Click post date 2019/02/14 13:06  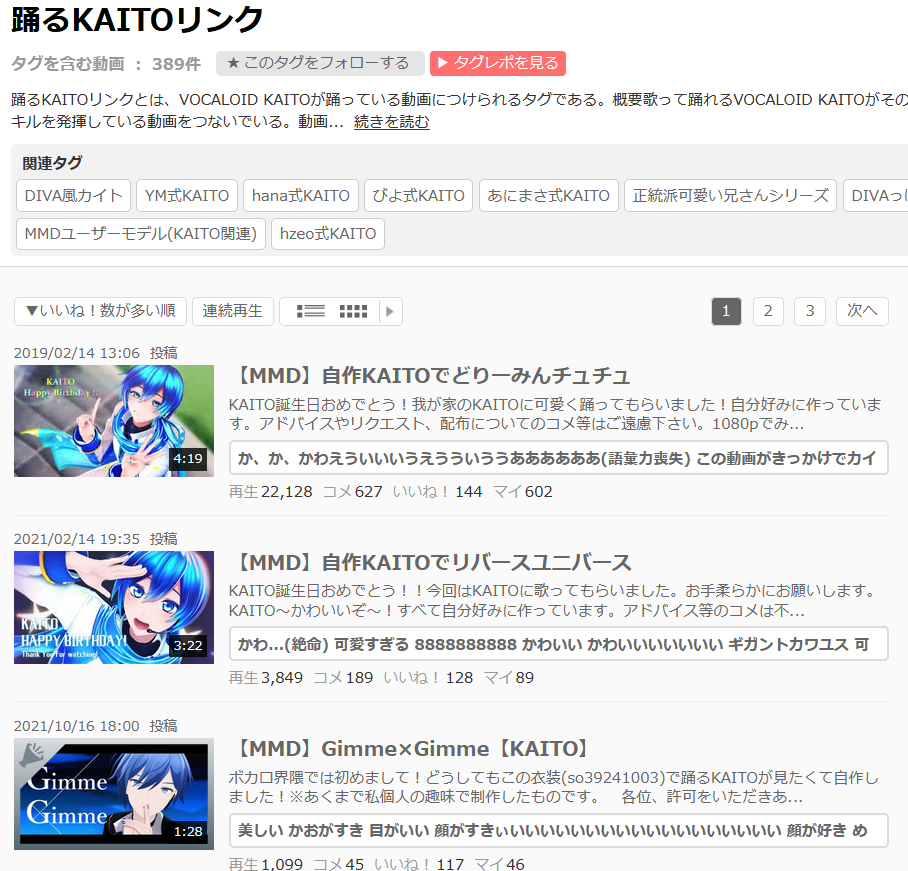77,353
